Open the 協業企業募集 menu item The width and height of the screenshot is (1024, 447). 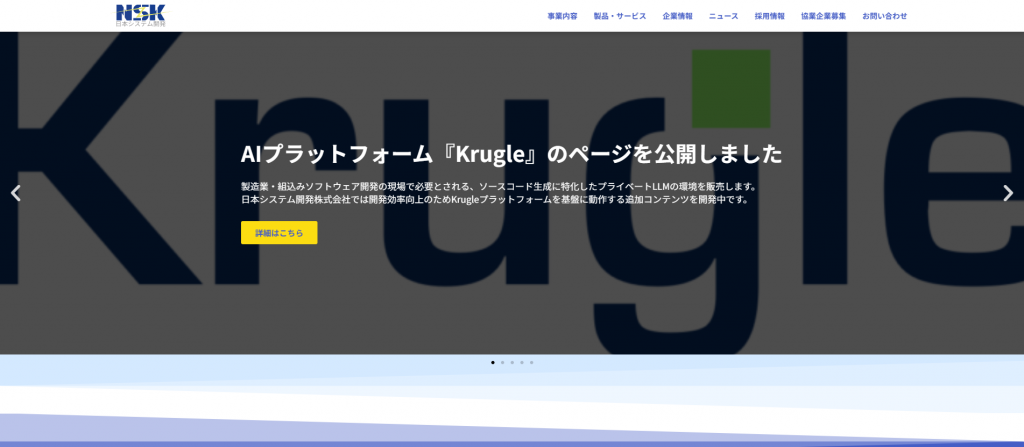click(x=824, y=16)
